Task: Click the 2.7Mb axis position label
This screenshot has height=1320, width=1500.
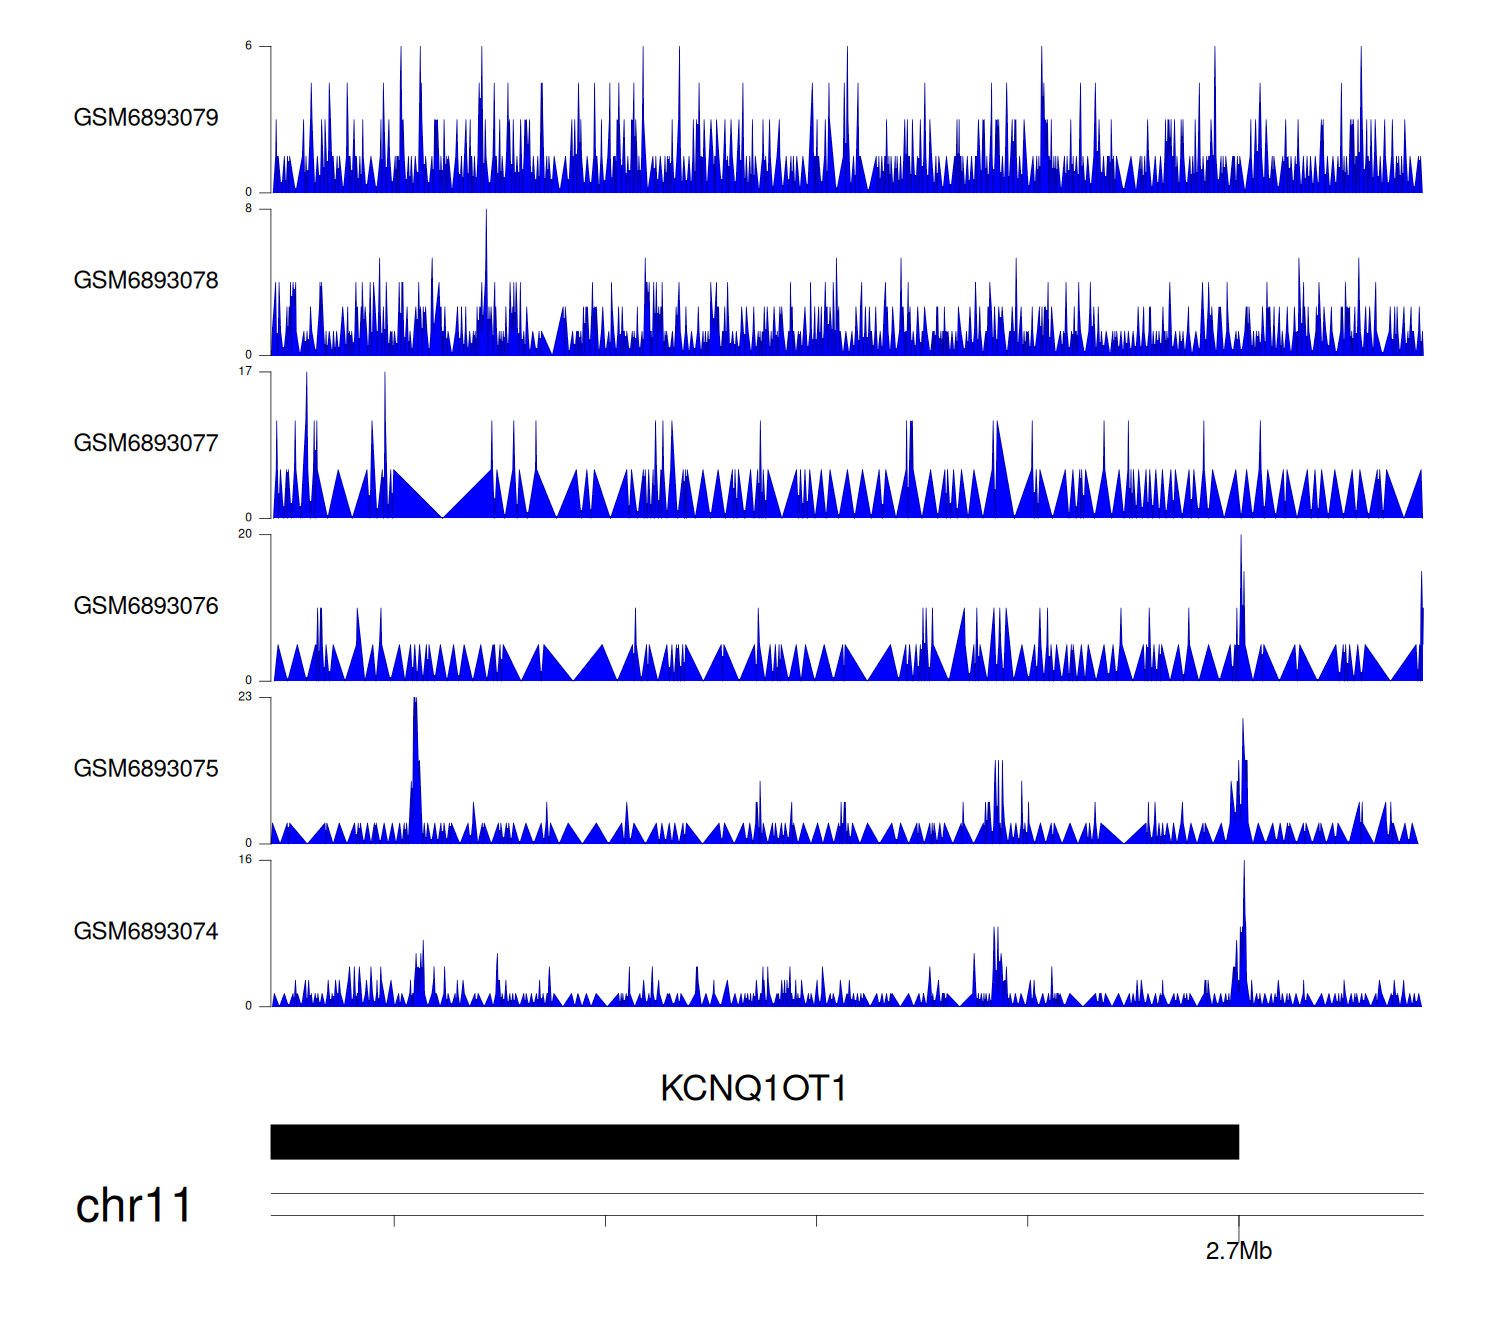Action: click(1238, 1251)
